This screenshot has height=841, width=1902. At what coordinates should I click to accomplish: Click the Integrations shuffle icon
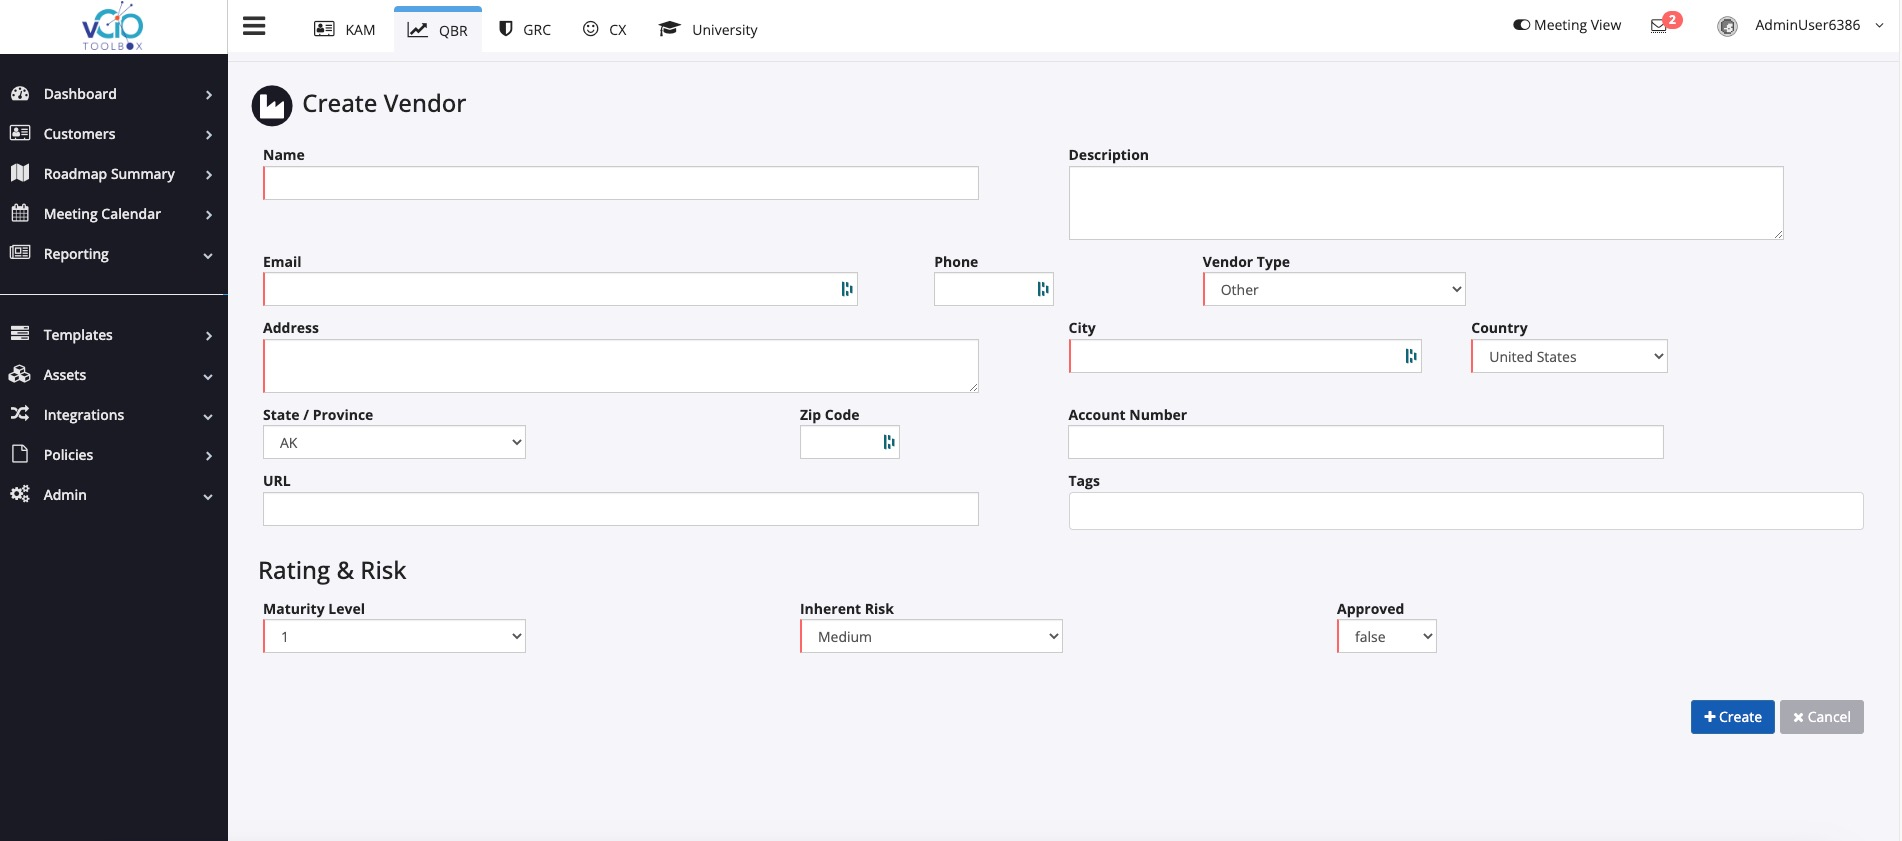click(20, 414)
